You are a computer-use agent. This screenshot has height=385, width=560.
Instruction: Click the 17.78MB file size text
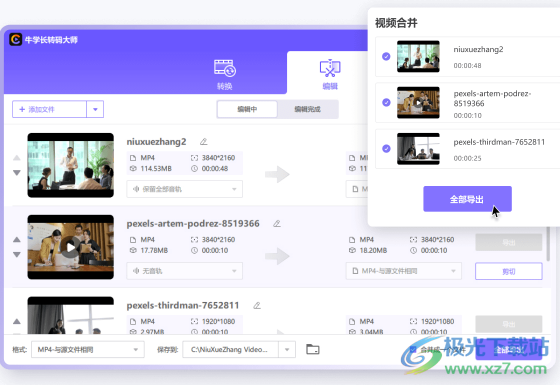click(154, 250)
